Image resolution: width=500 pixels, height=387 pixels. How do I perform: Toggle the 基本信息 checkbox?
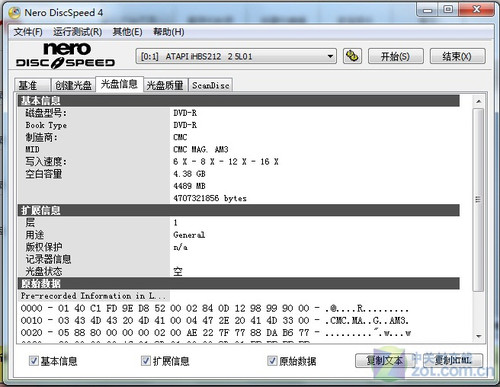[x=33, y=361]
